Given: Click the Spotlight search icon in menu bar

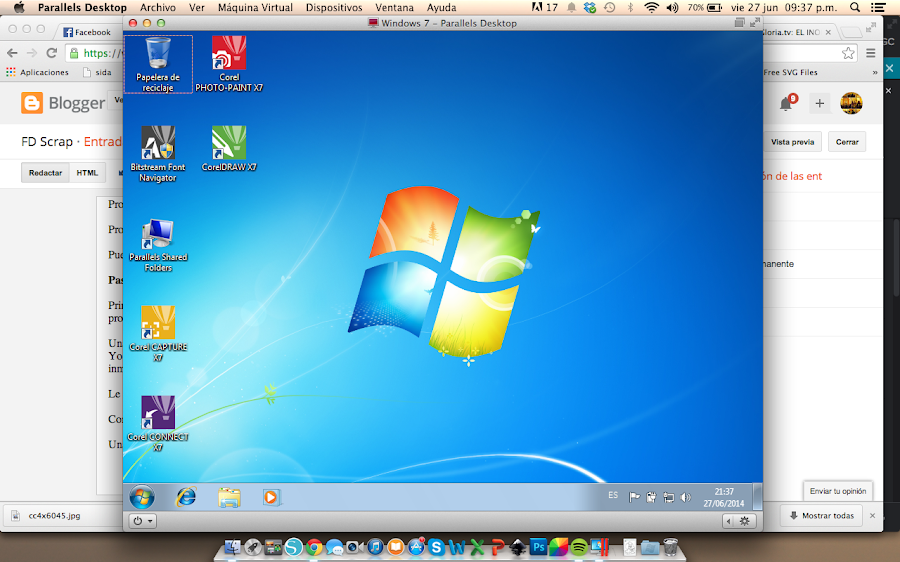Looking at the screenshot, I should click(x=855, y=7).
